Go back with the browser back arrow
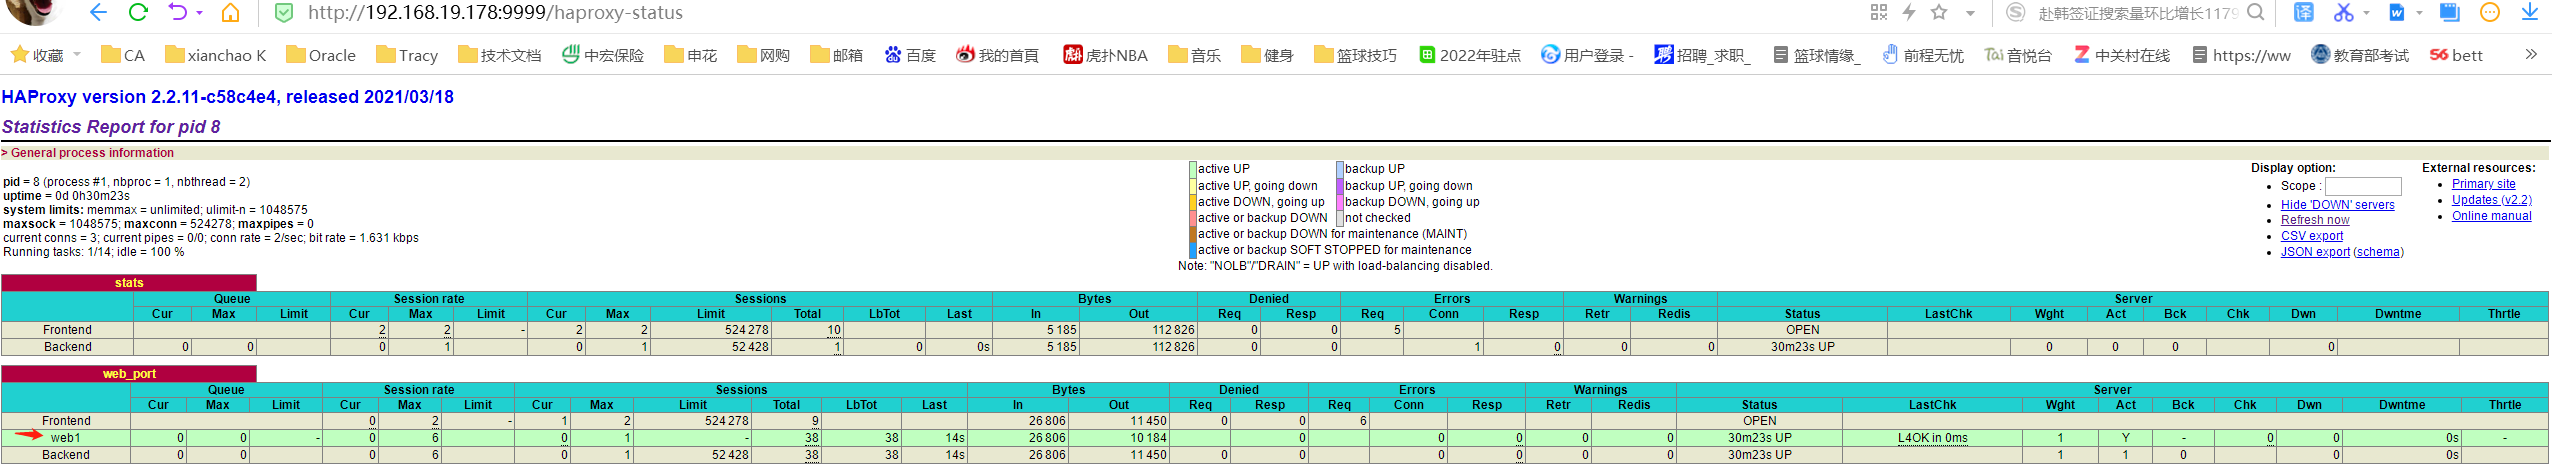The height and width of the screenshot is (469, 2552). pyautogui.click(x=98, y=12)
